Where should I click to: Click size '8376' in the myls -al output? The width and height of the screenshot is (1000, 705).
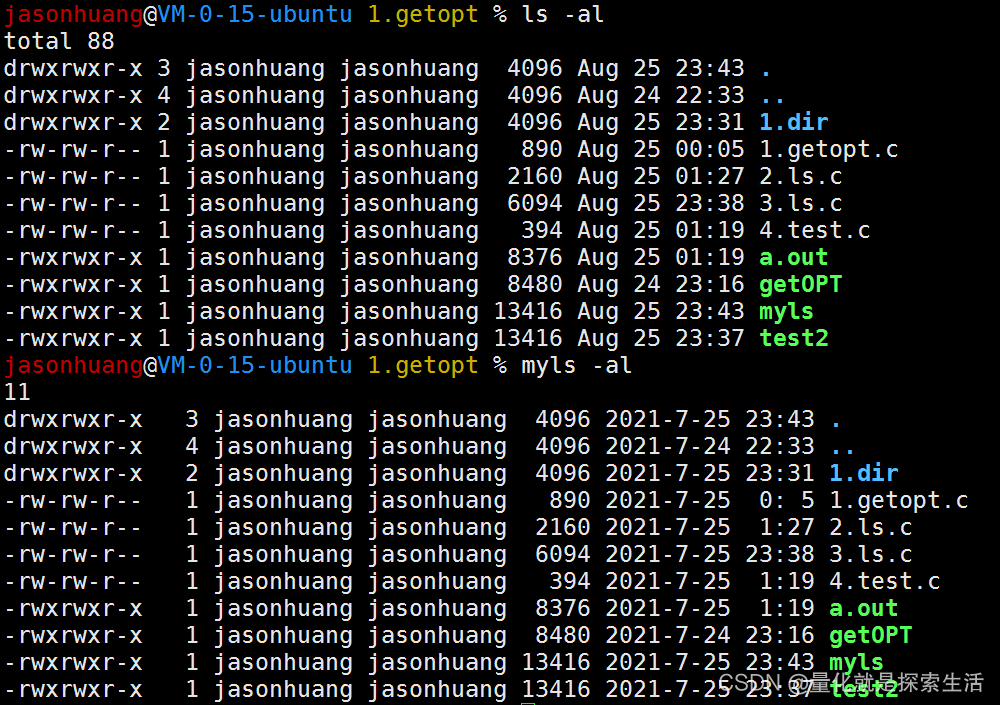pos(562,609)
